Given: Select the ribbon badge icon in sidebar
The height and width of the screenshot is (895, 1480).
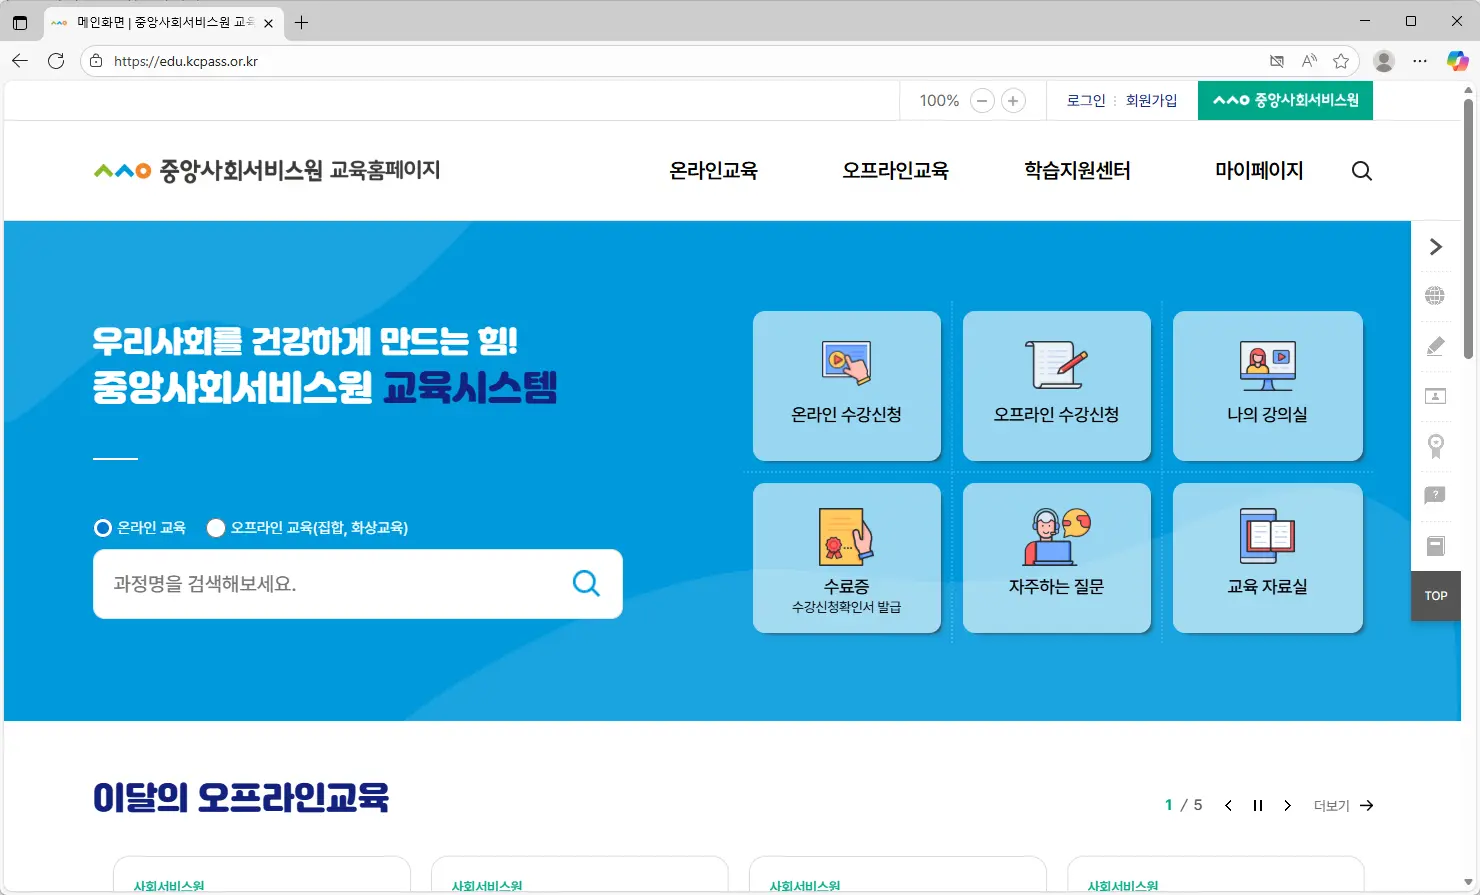Looking at the screenshot, I should [x=1435, y=446].
